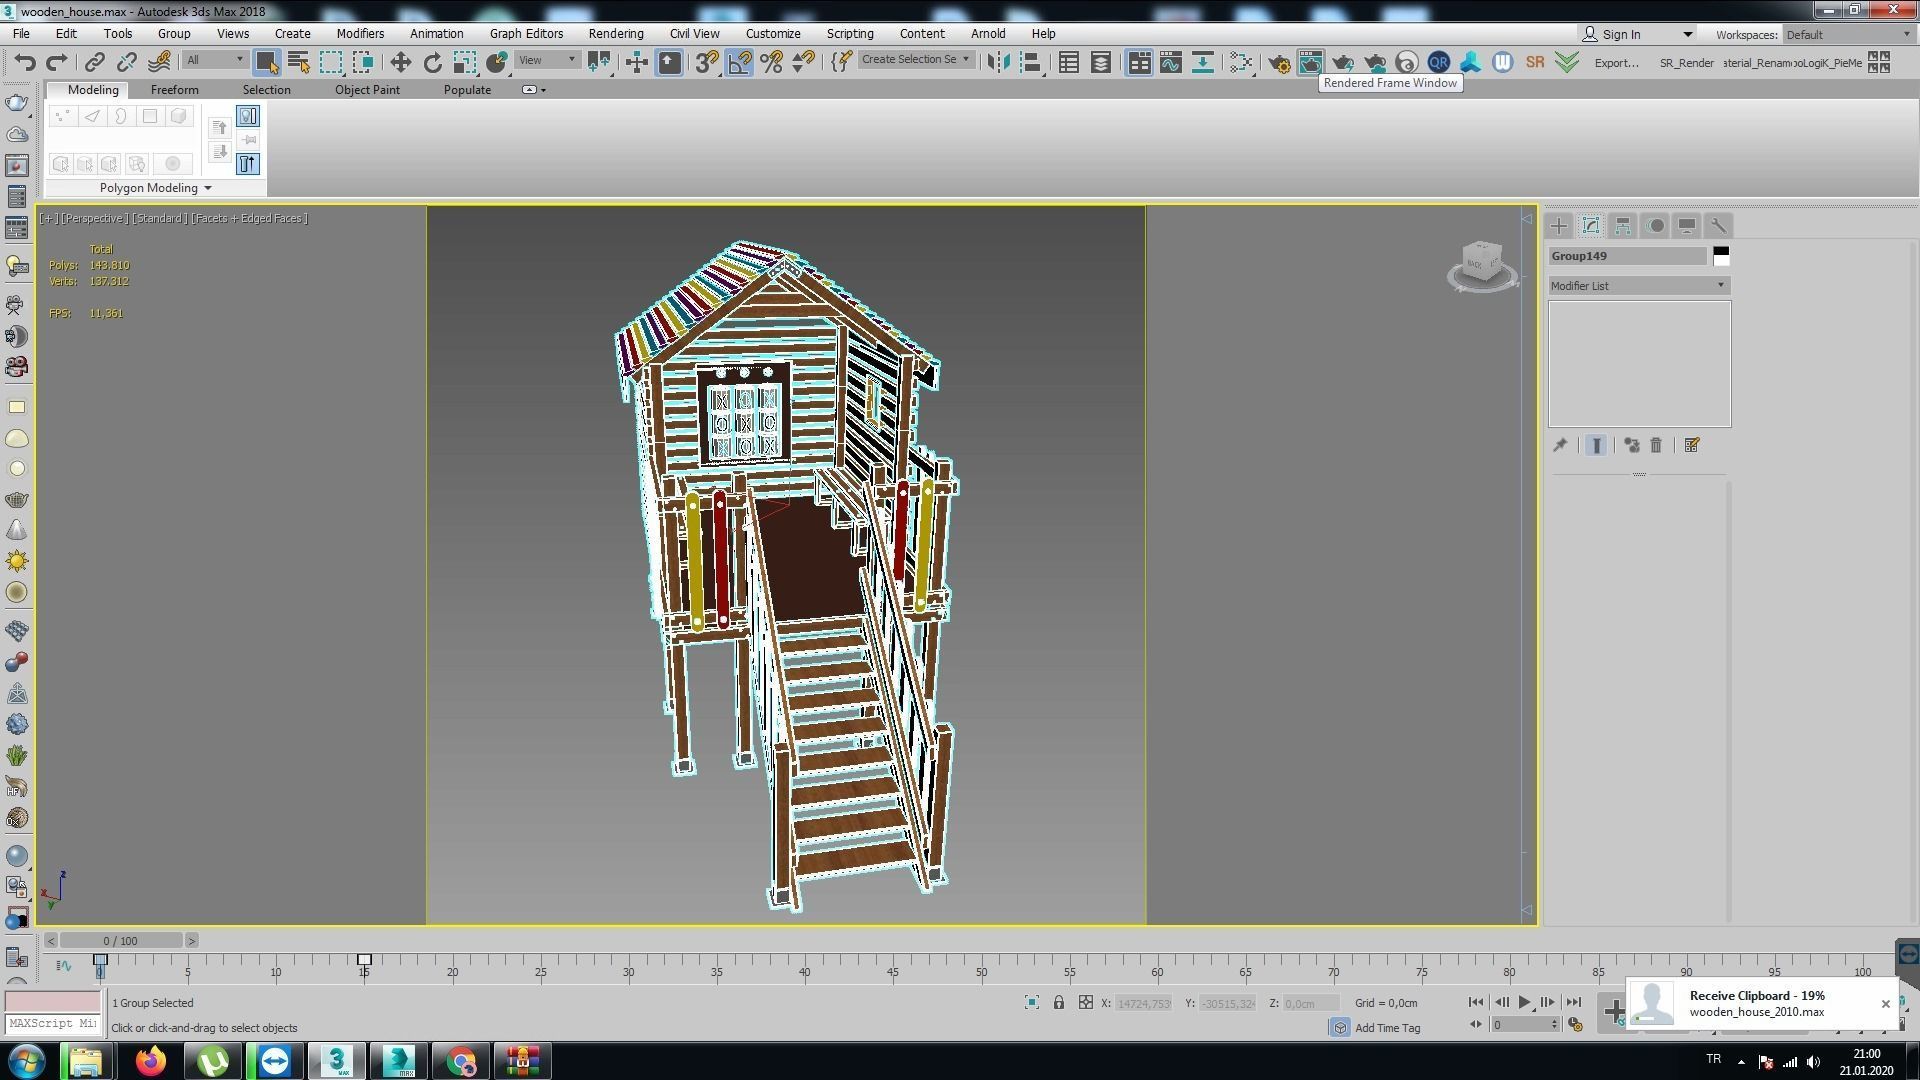Screen dimensions: 1920x1080
Task: Toggle the 3D Snaps button
Action: (x=706, y=62)
